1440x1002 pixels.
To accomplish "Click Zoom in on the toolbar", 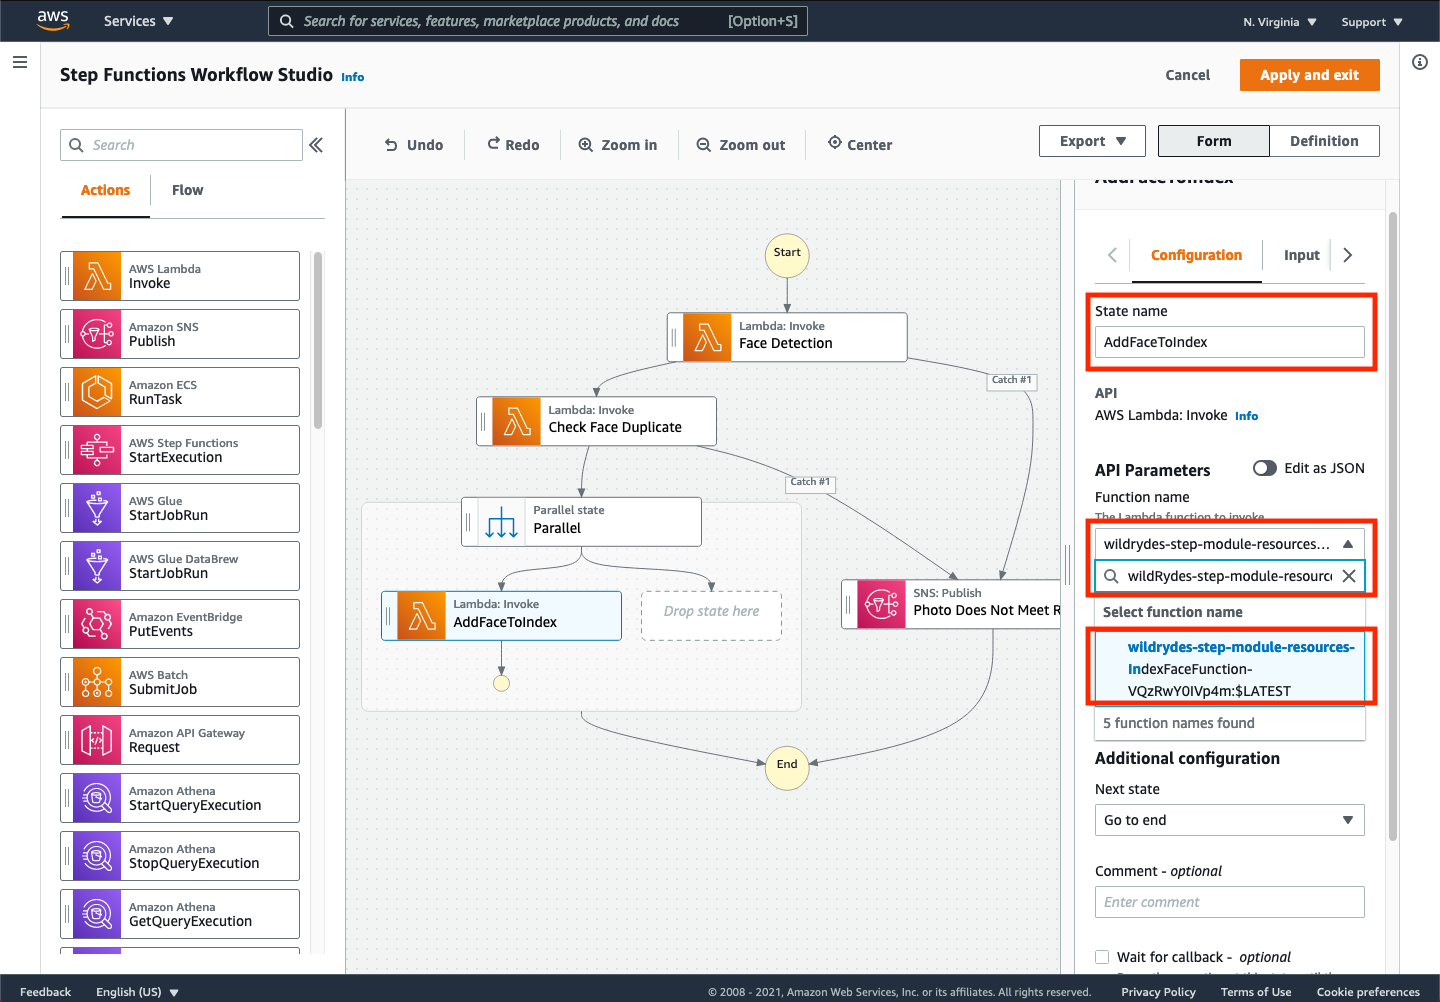I will coord(618,145).
